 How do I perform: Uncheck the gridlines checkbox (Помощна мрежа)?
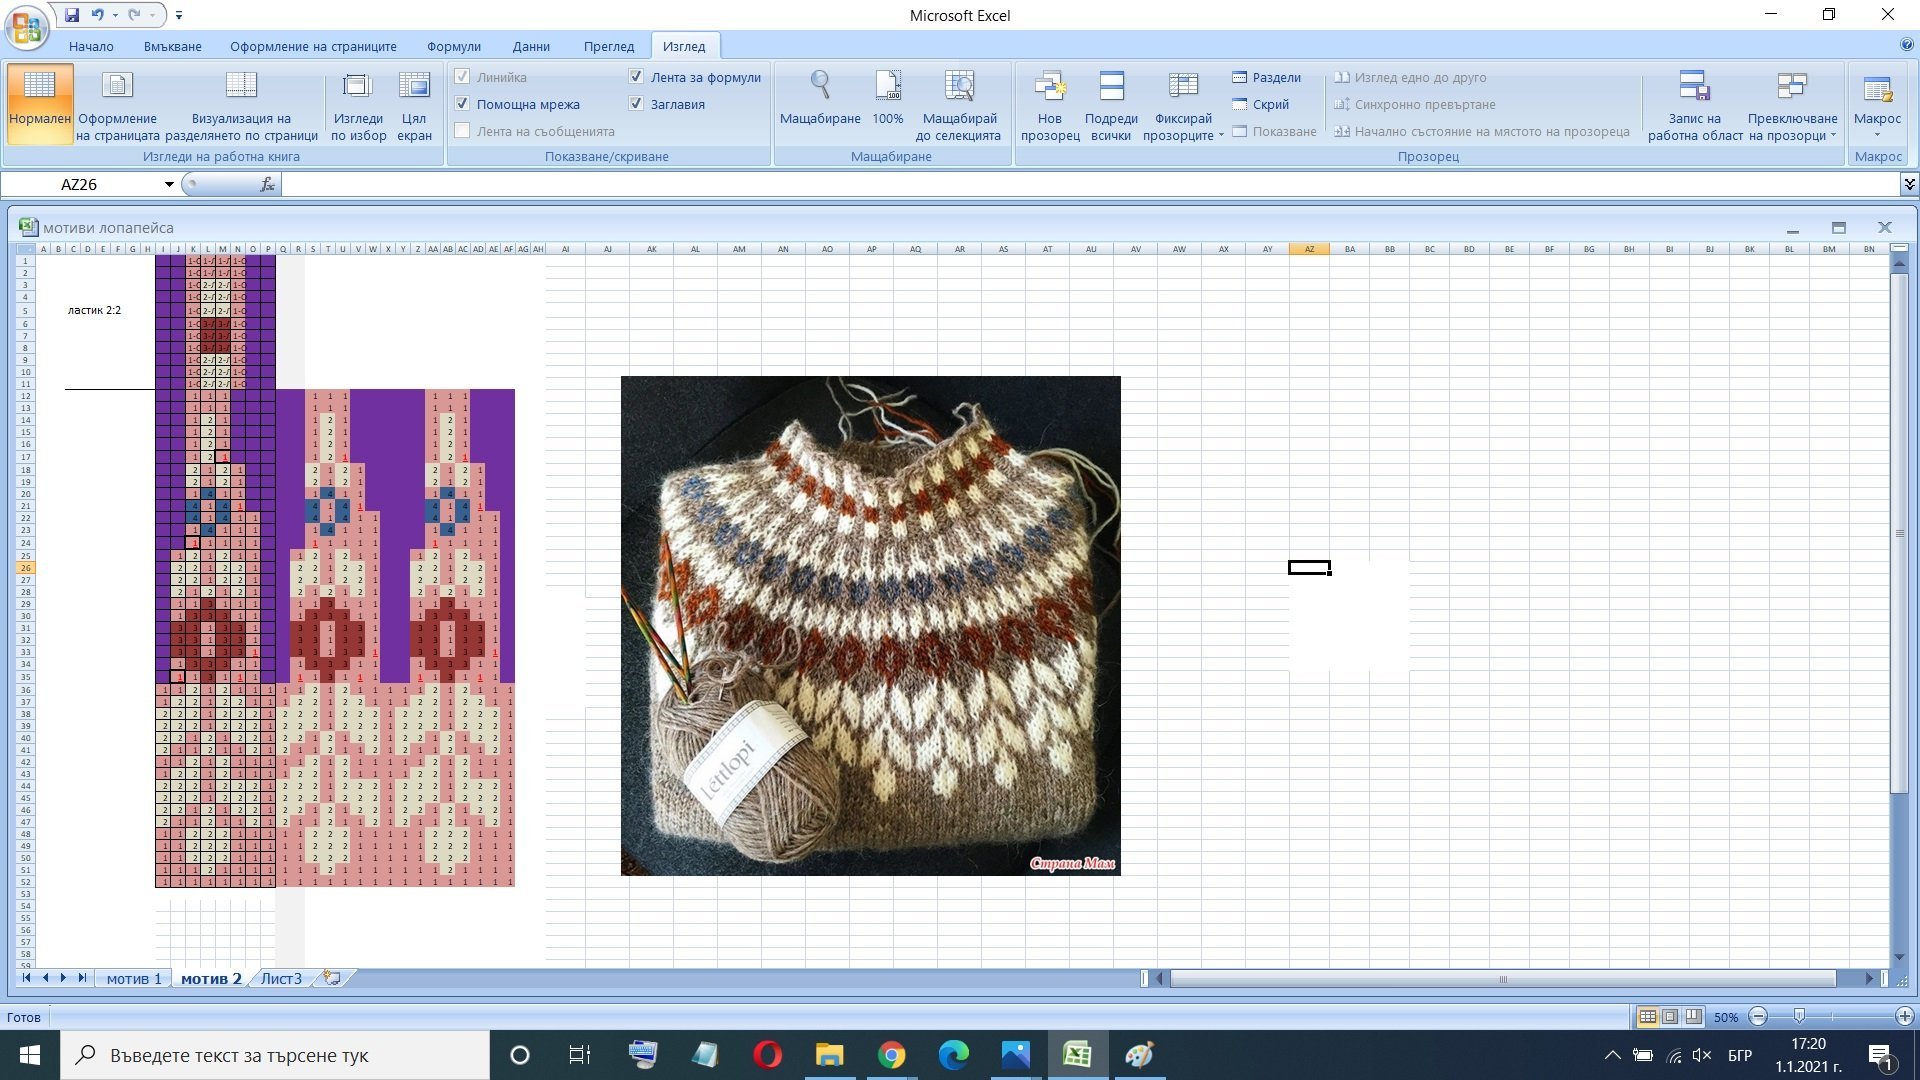point(463,104)
